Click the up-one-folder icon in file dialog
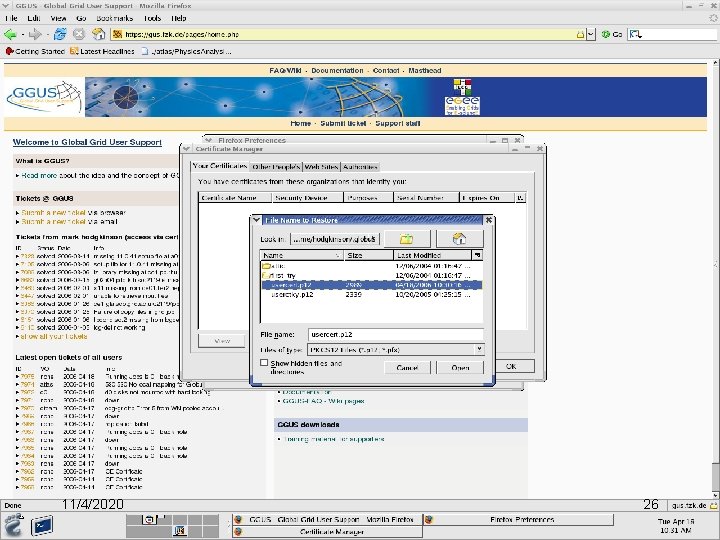 coord(406,239)
